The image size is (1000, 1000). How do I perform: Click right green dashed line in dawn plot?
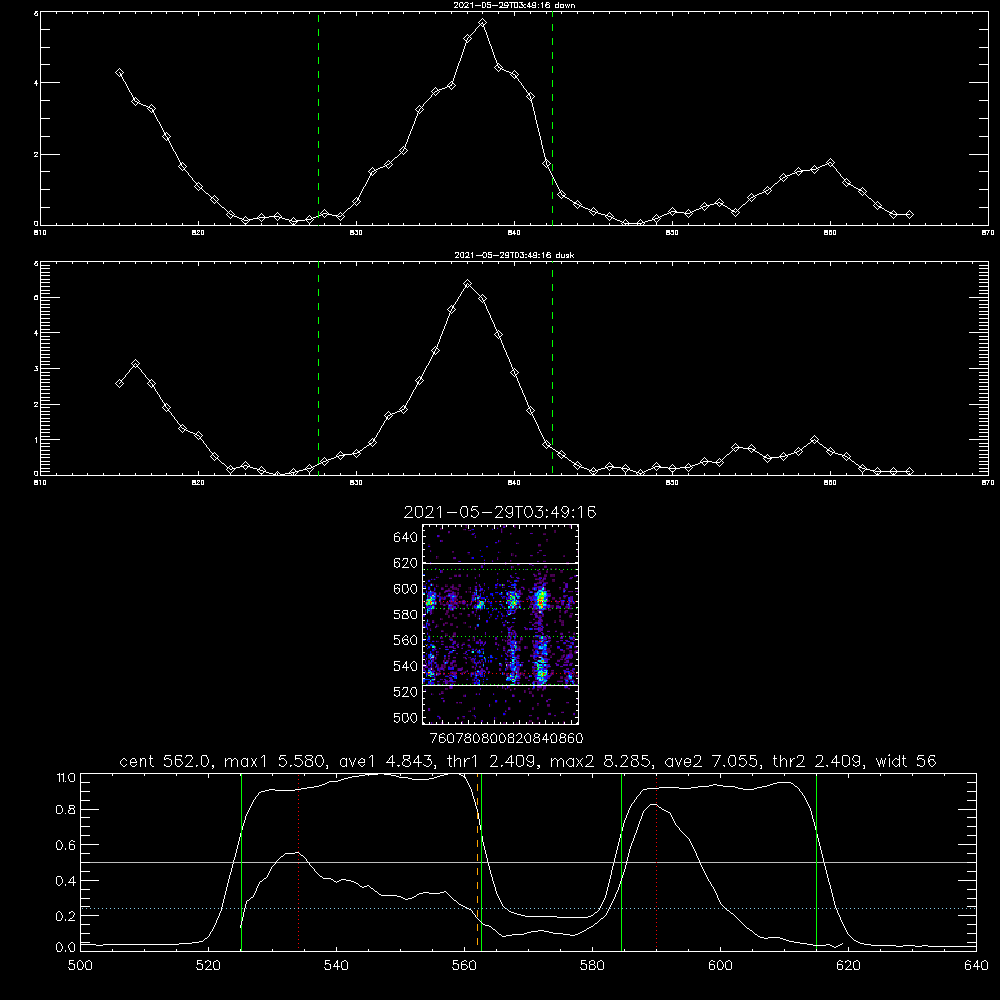tap(552, 119)
